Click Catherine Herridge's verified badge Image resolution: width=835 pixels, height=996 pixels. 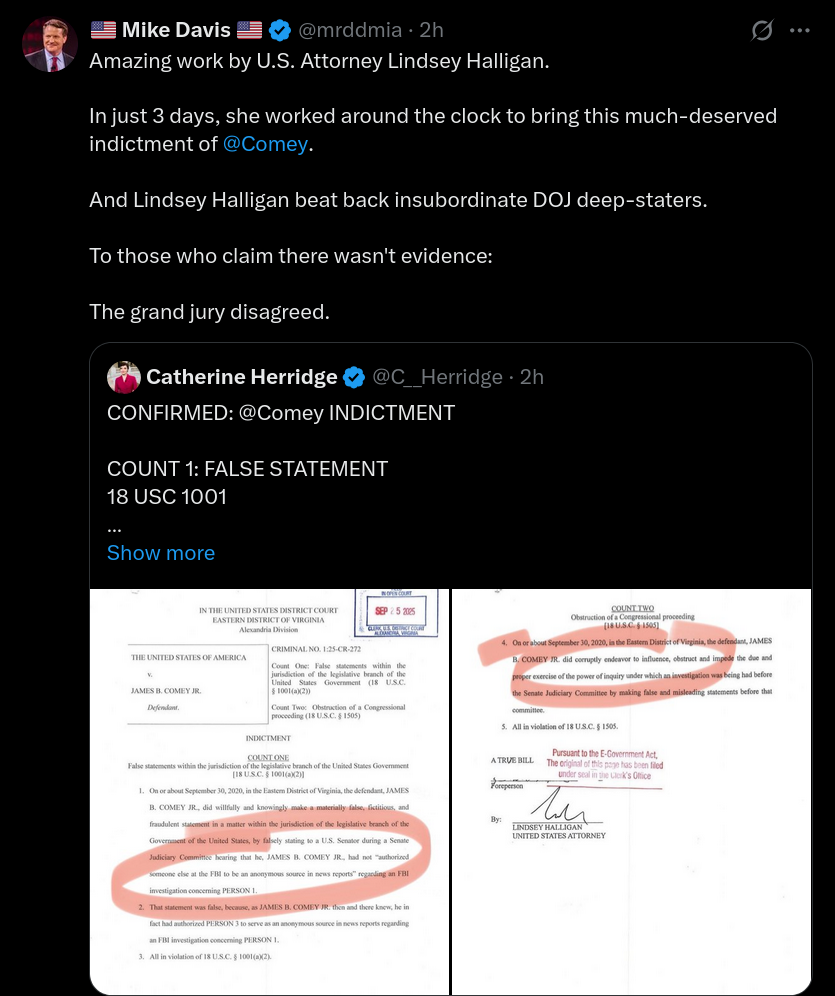coord(353,377)
